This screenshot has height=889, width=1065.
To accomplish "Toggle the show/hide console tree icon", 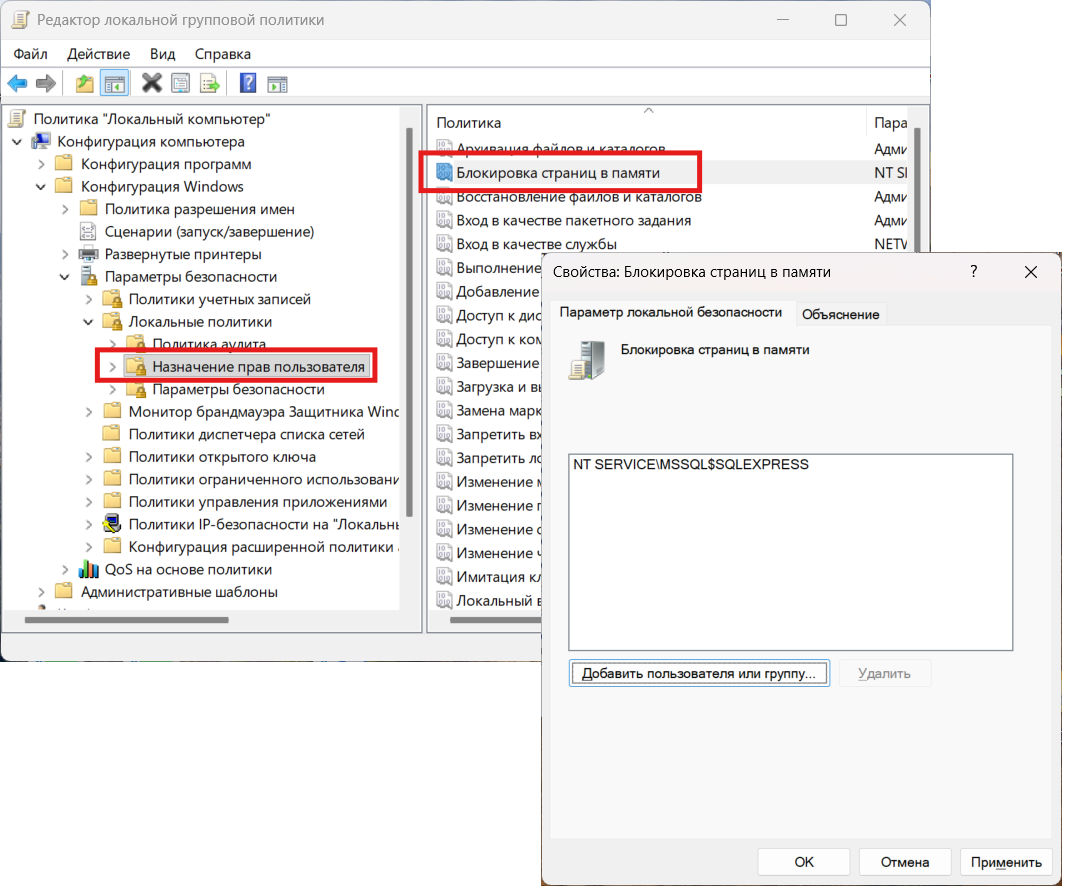I will pyautogui.click(x=115, y=83).
